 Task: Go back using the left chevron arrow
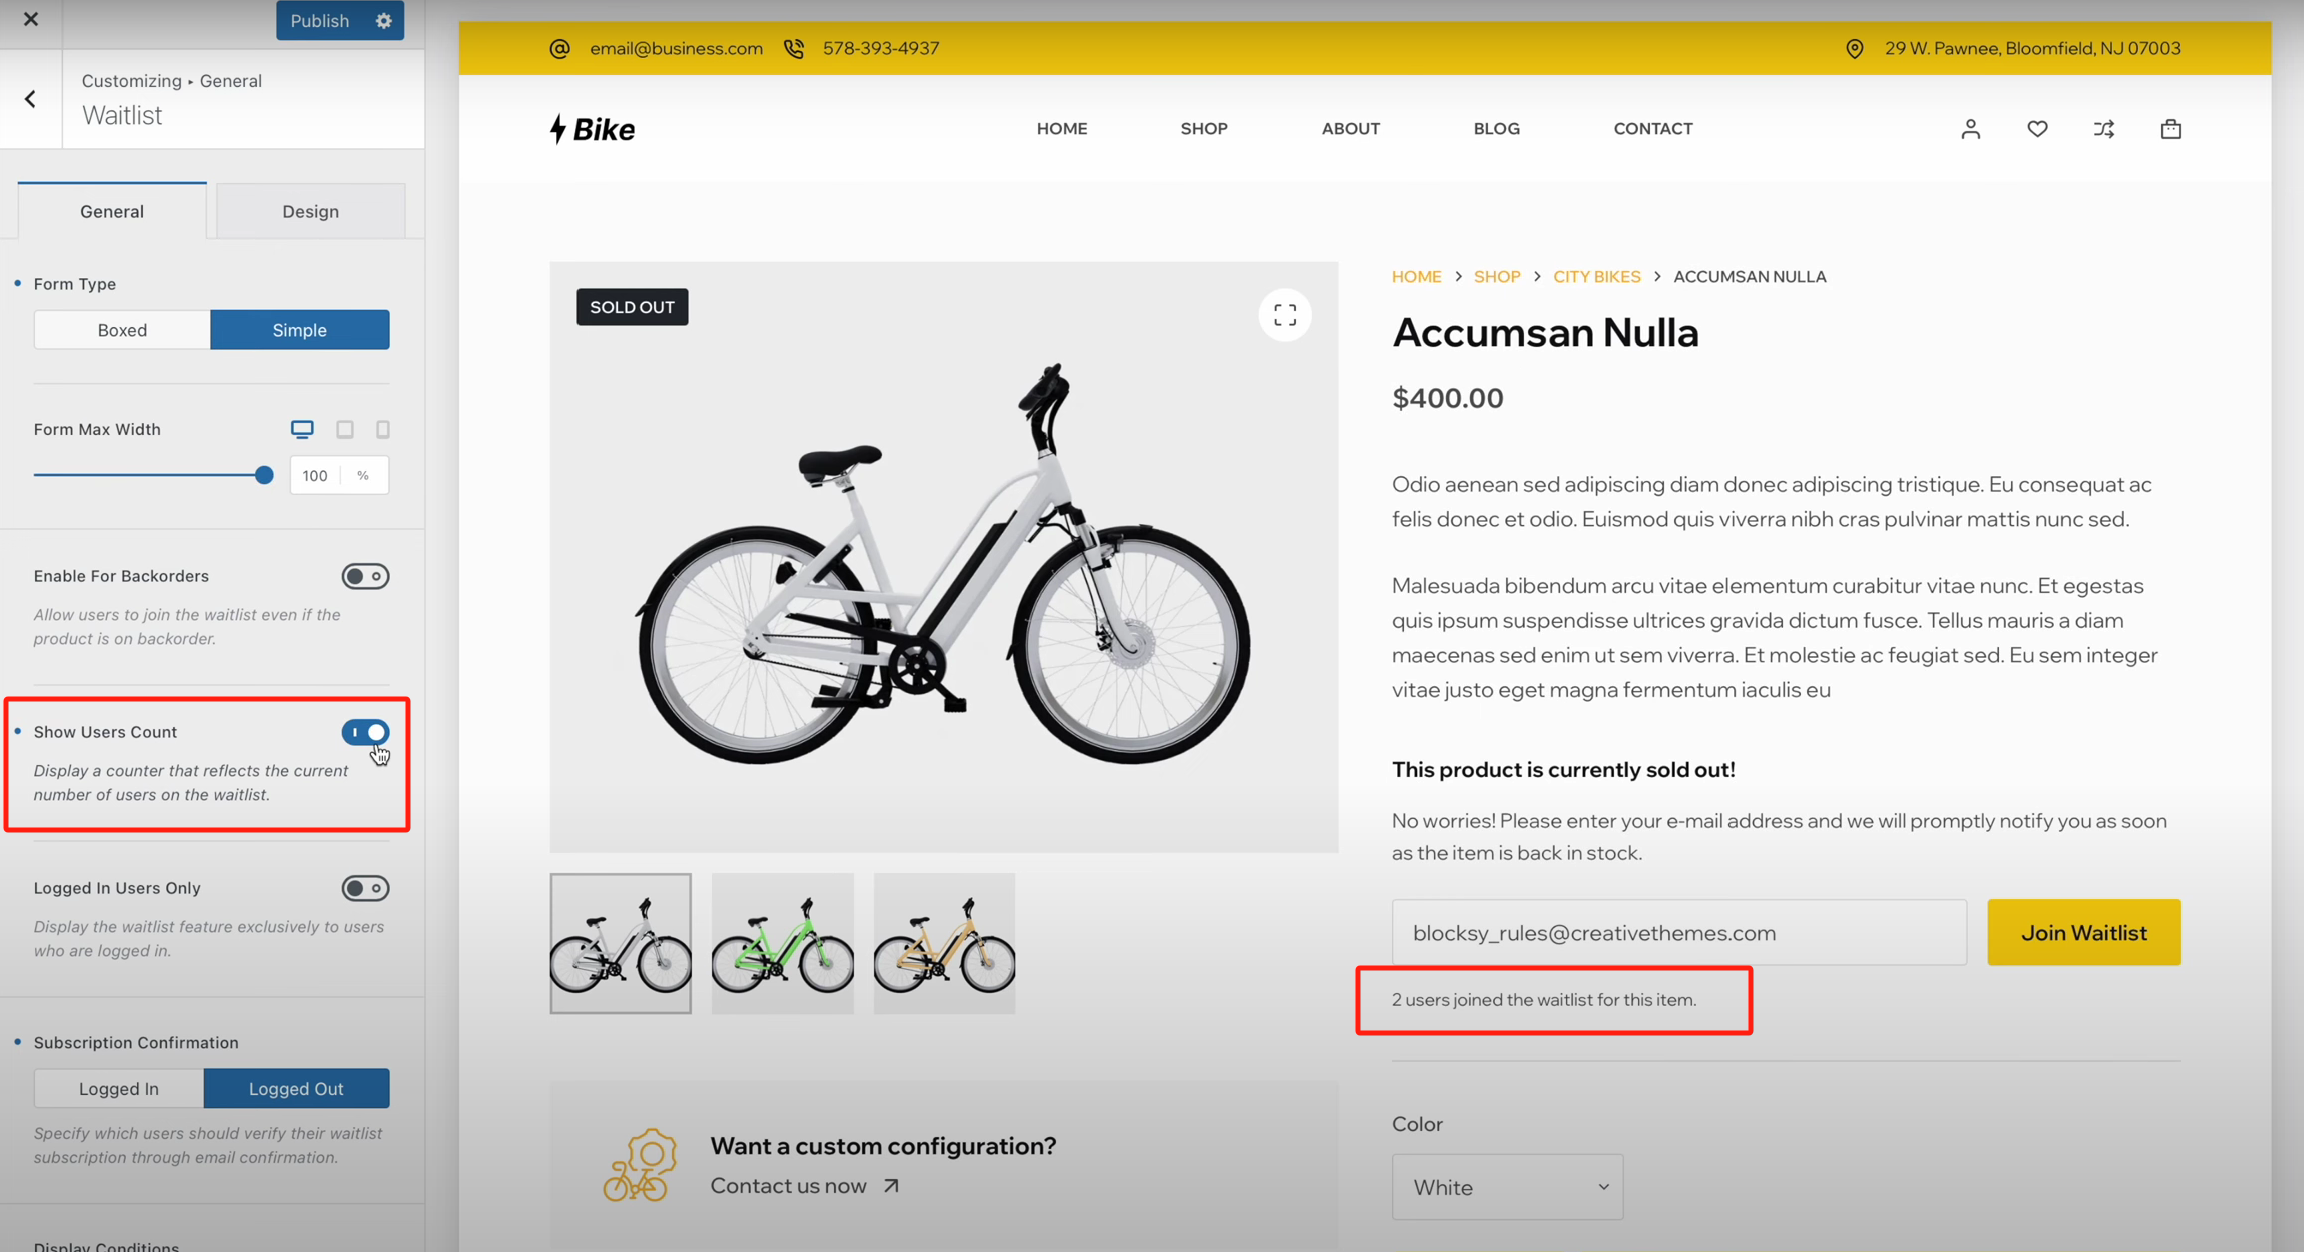point(31,99)
